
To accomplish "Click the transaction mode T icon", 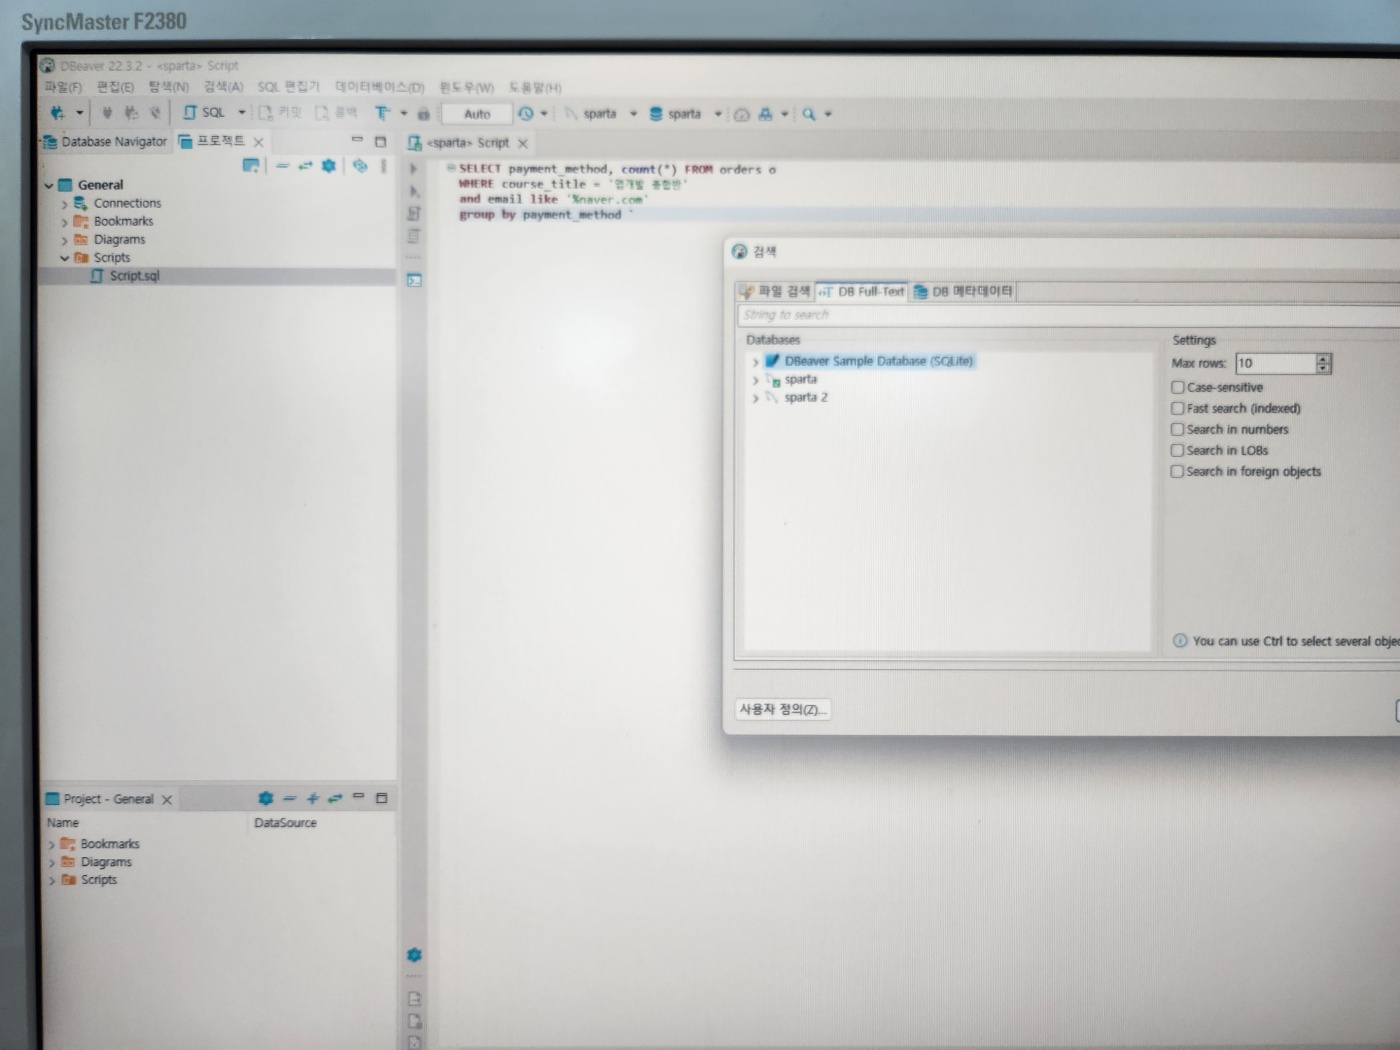I will [x=382, y=113].
